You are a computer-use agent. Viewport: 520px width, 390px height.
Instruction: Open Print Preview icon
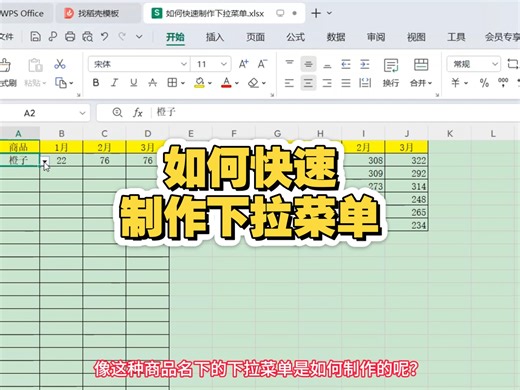pos(87,36)
